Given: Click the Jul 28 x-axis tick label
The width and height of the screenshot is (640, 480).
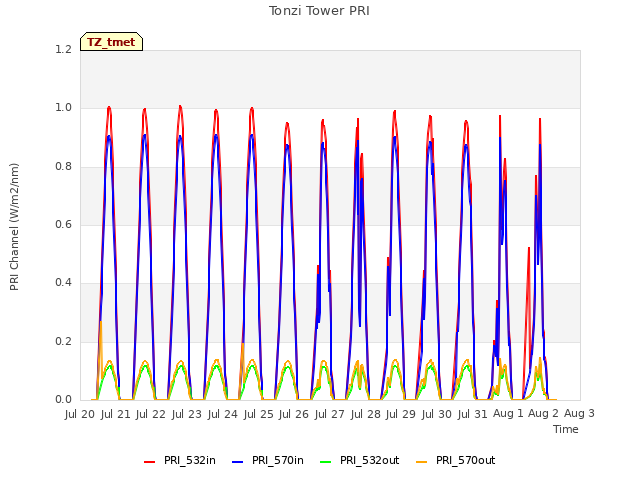Looking at the screenshot, I should [x=365, y=414].
